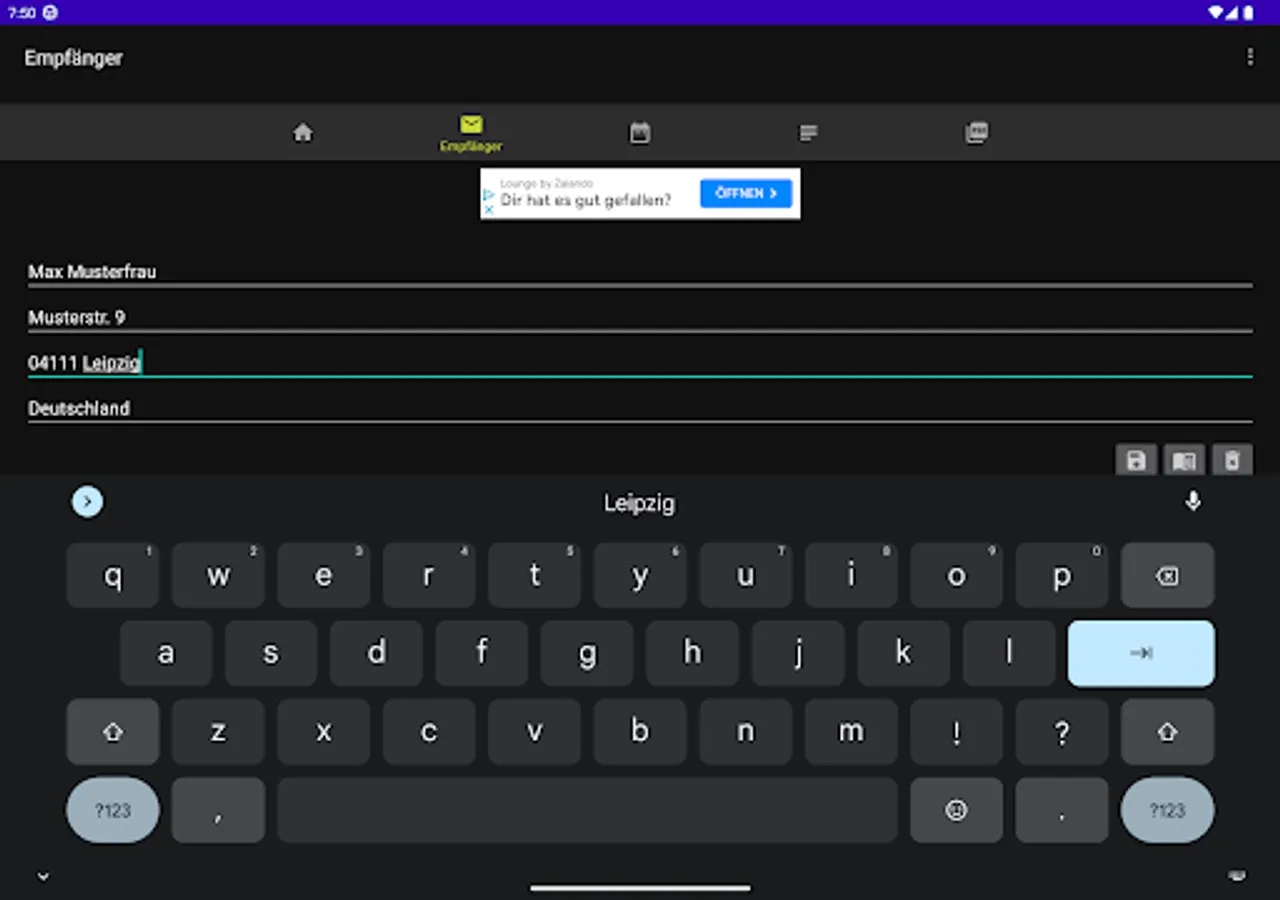
Task: Tap the q key
Action: point(113,576)
